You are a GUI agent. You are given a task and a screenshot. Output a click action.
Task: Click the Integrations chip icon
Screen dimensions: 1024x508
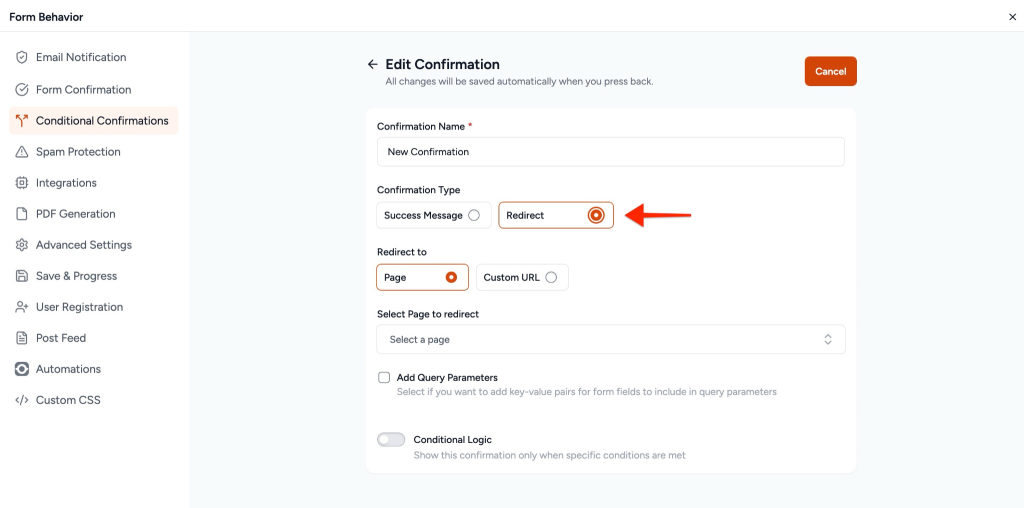[22, 183]
